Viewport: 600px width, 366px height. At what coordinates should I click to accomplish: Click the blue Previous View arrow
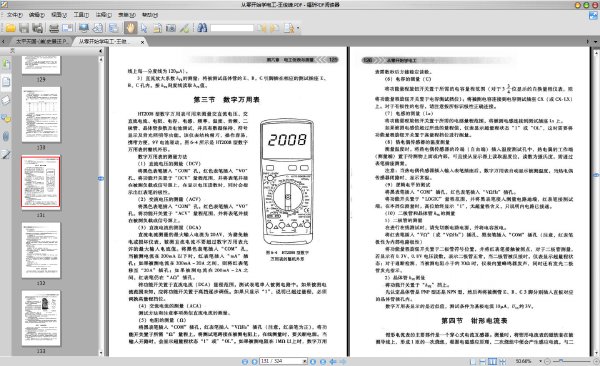pyautogui.click(x=333, y=361)
